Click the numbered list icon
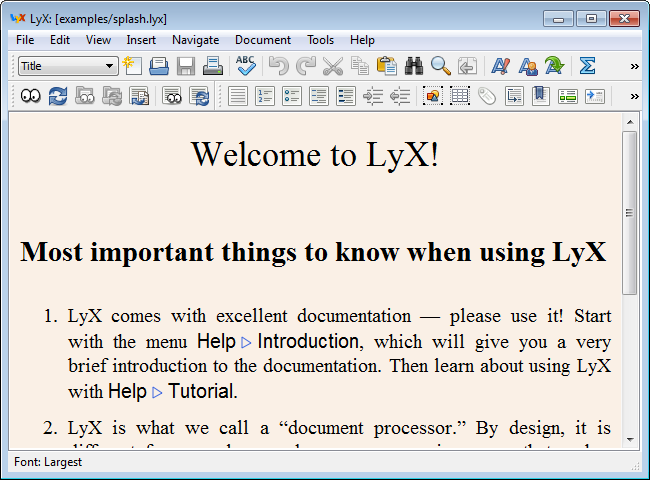 click(265, 96)
